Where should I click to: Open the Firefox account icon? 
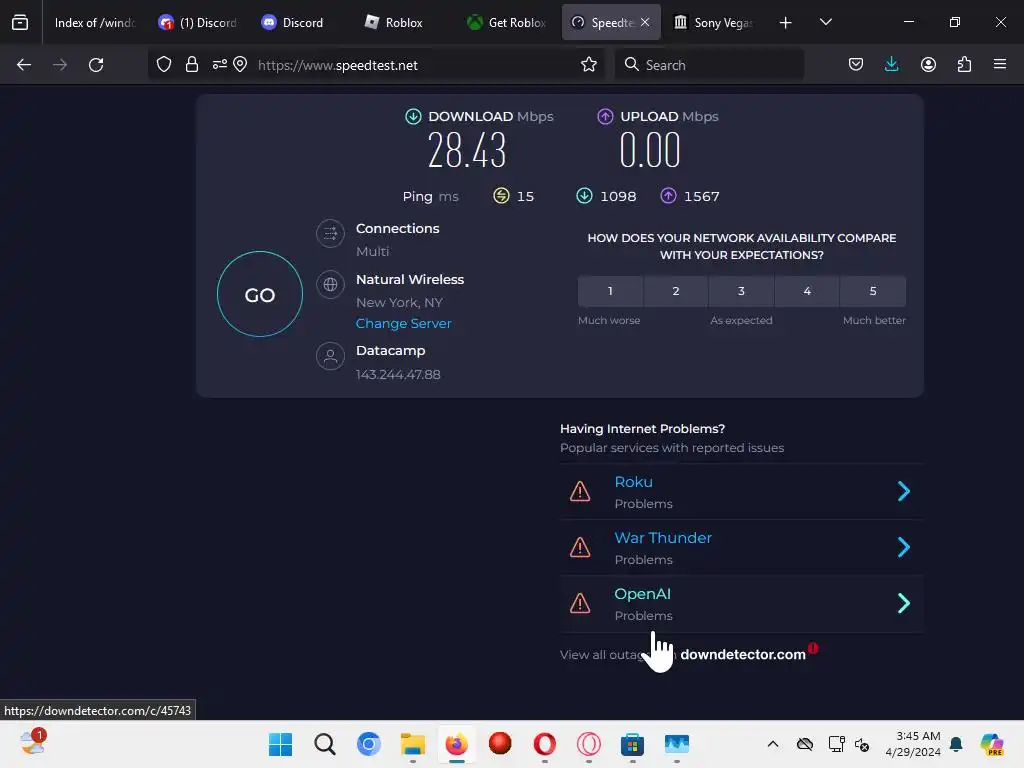click(928, 65)
